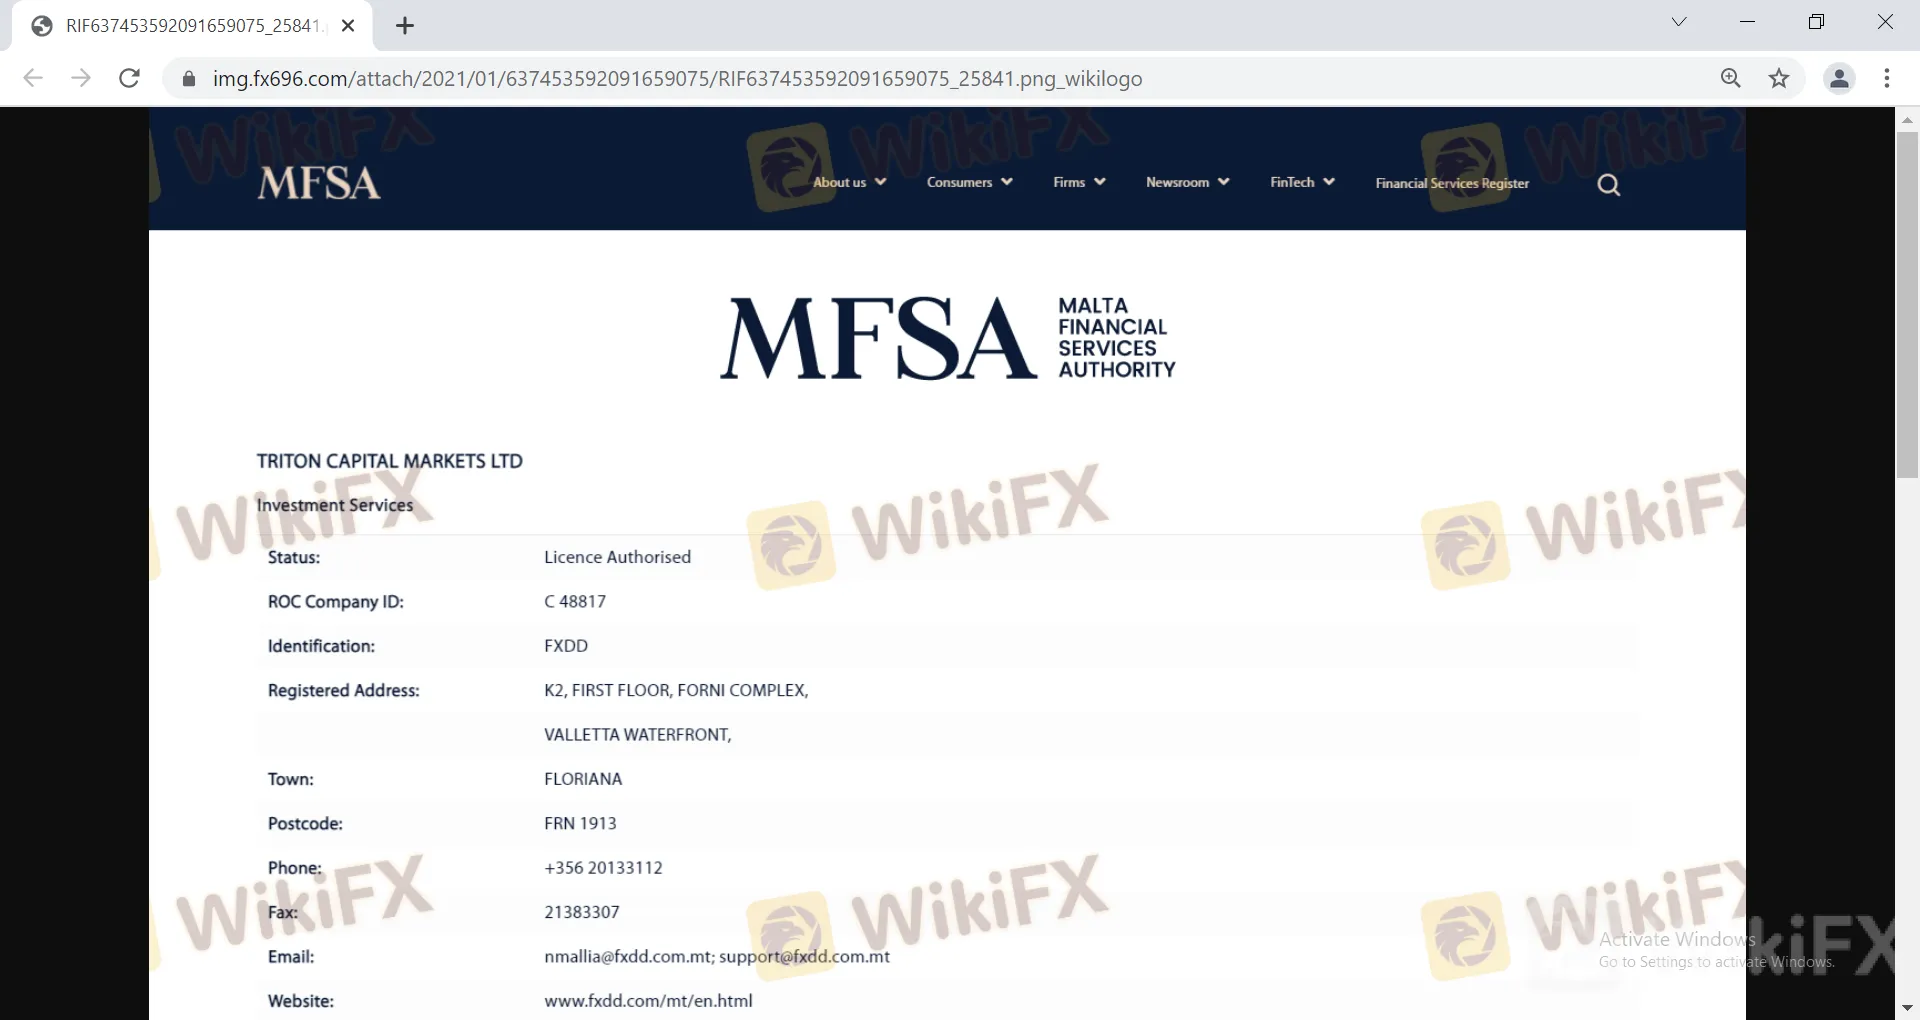Click the Investment Services subheading
The image size is (1920, 1020).
[x=335, y=505]
